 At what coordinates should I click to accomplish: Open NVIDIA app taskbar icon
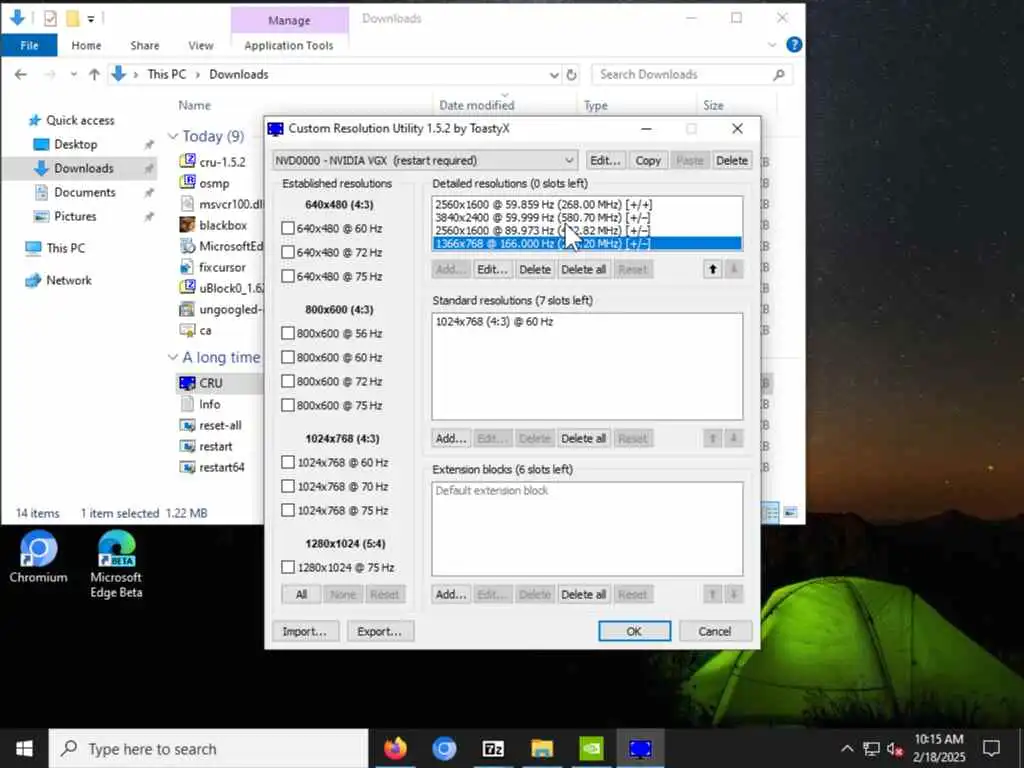pos(591,748)
